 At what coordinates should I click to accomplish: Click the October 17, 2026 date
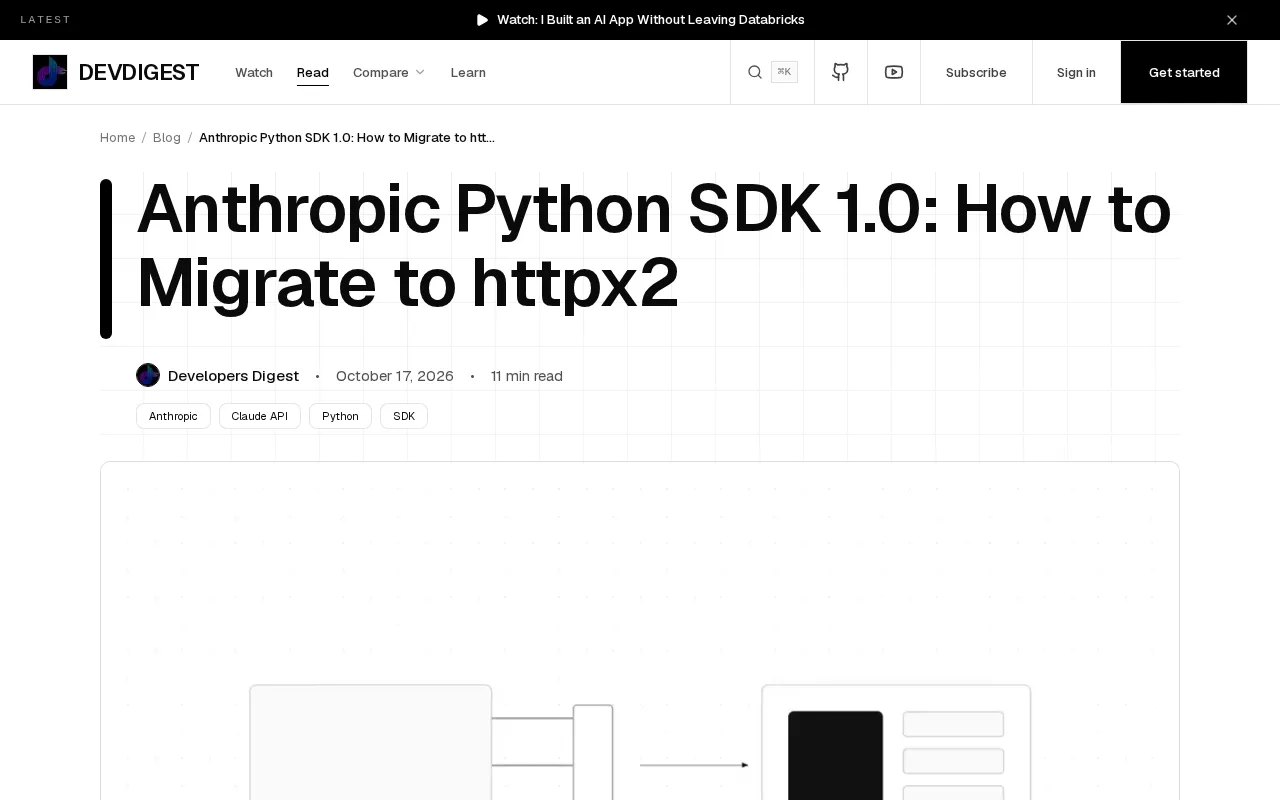(x=395, y=376)
